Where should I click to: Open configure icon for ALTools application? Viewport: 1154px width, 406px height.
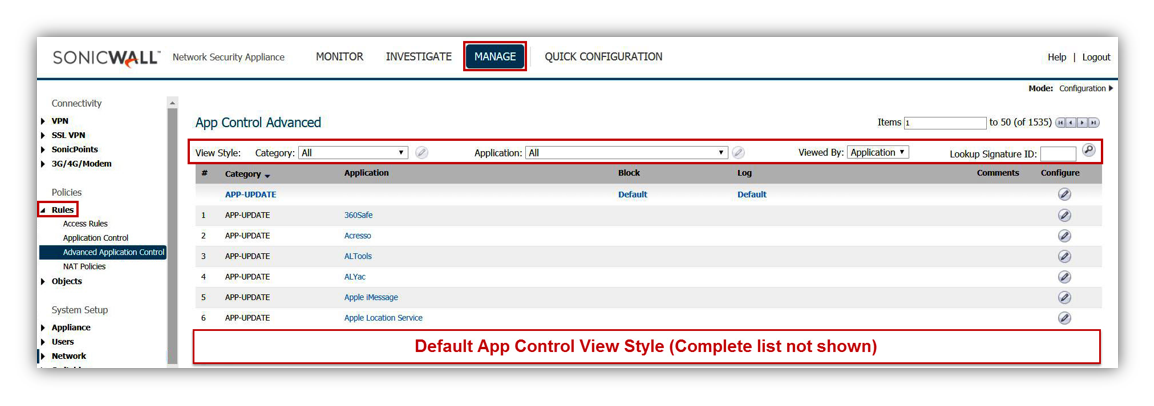[x=1064, y=256]
